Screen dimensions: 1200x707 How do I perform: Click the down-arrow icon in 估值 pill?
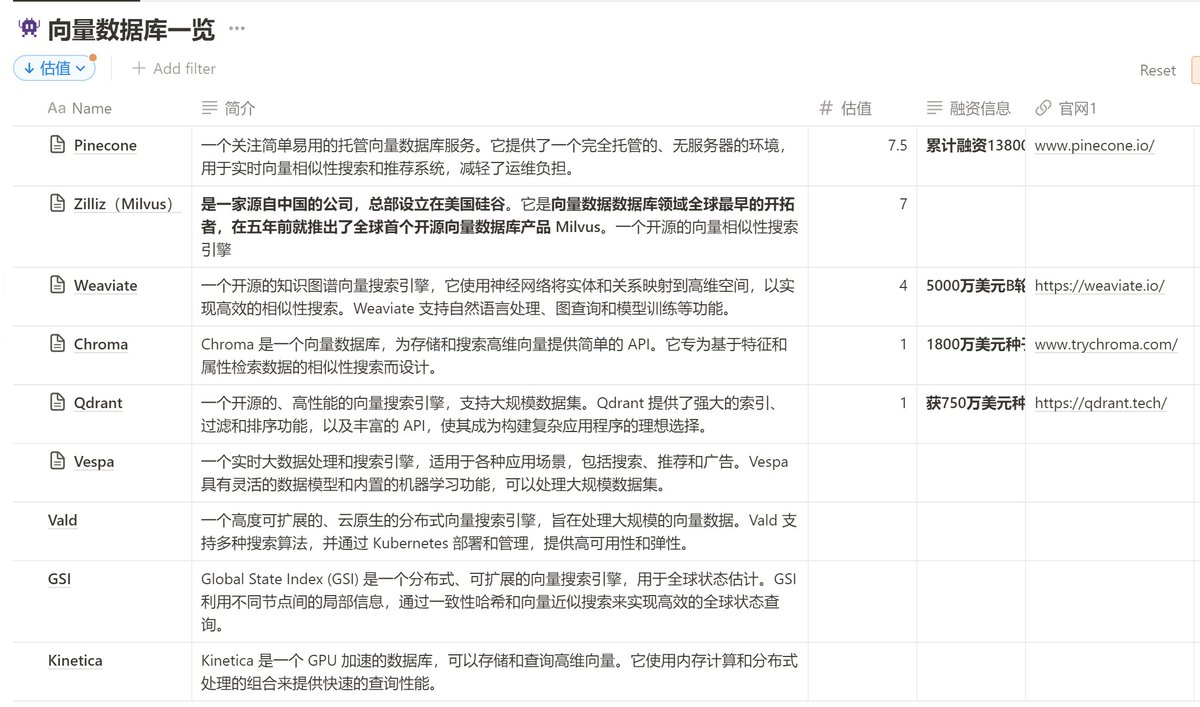pyautogui.click(x=29, y=68)
